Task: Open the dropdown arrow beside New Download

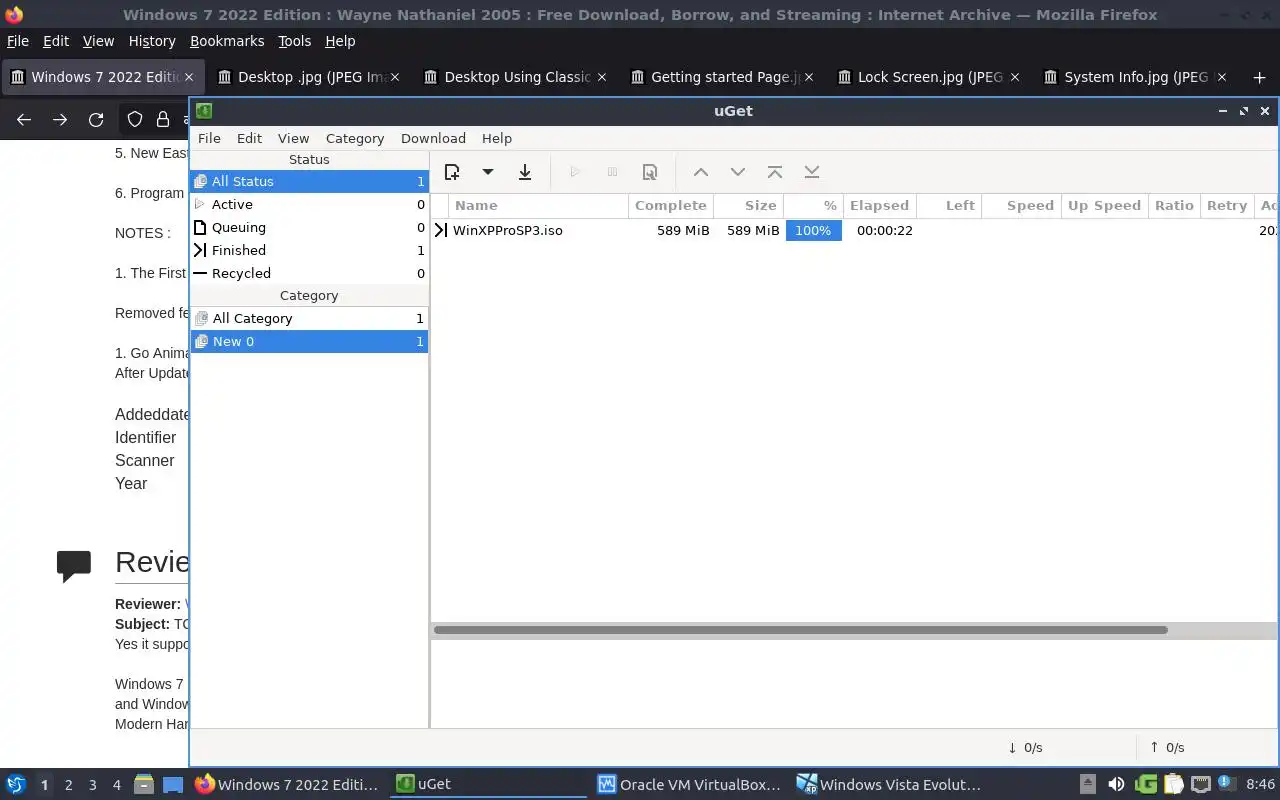Action: (487, 172)
